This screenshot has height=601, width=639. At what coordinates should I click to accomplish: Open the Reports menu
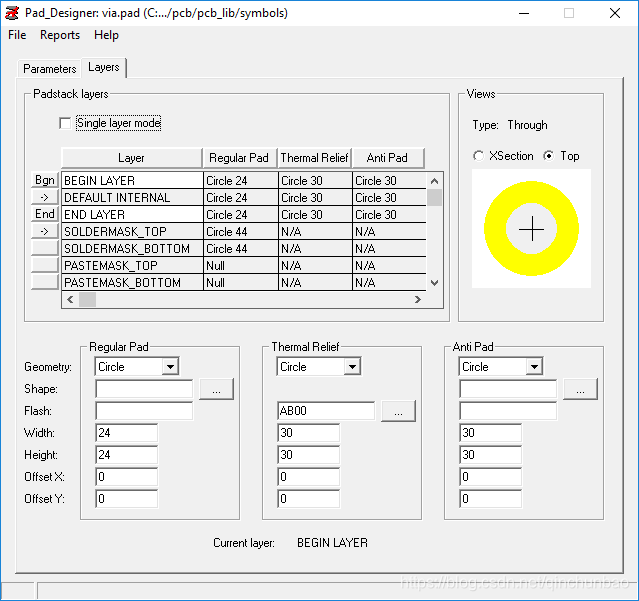pos(60,35)
